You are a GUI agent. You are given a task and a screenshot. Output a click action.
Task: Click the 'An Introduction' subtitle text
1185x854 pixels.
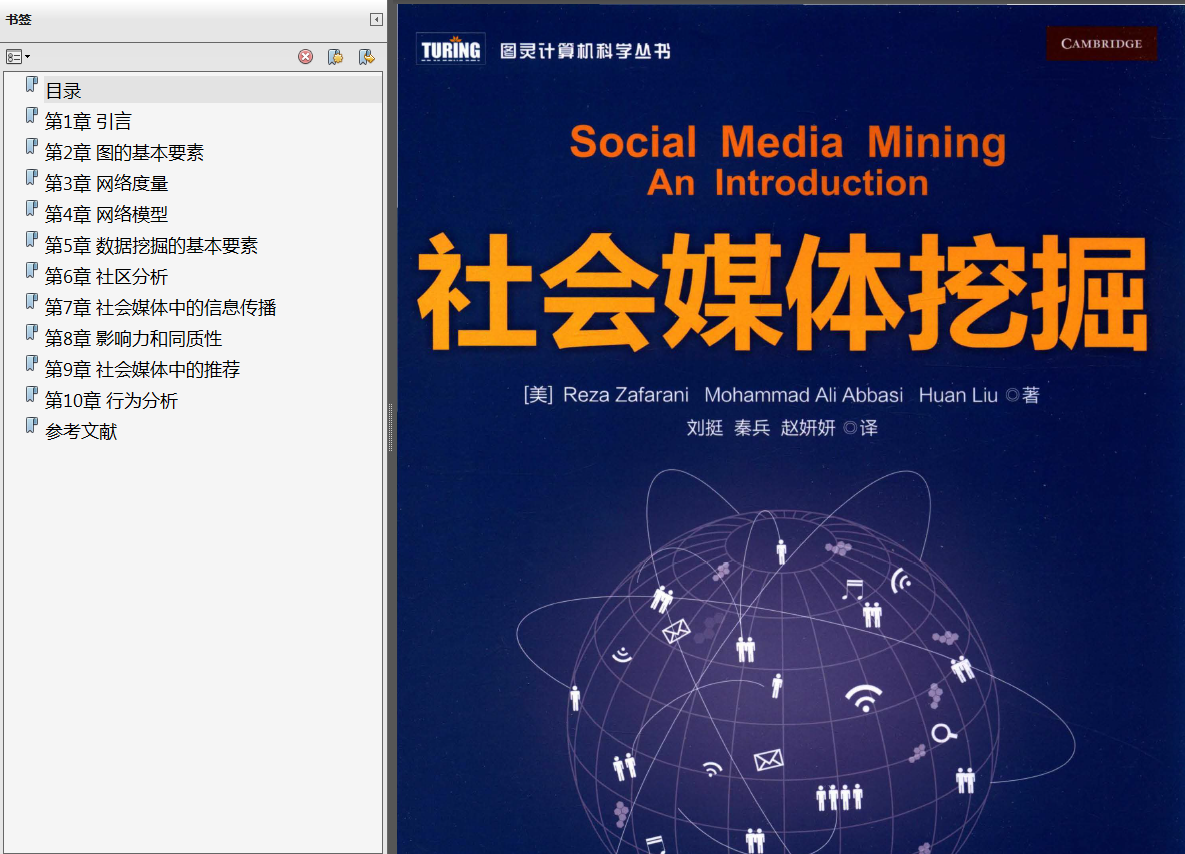[787, 183]
